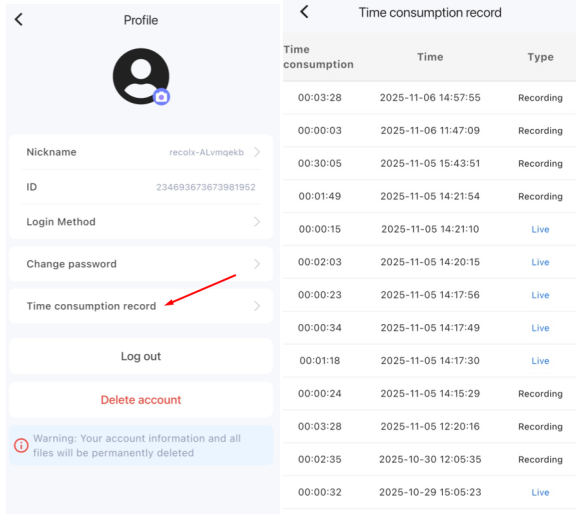576x518 pixels.
Task: Click the Time column header
Action: [x=430, y=57]
